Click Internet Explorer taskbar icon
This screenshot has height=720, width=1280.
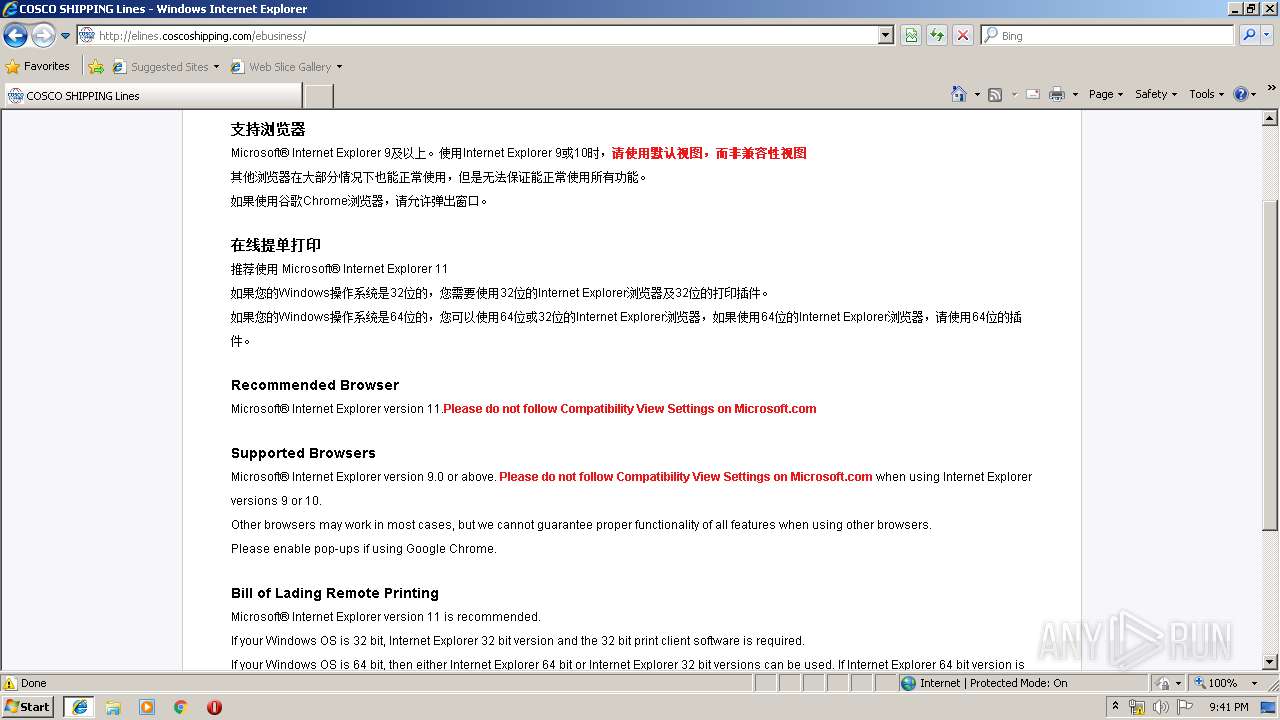[x=80, y=707]
